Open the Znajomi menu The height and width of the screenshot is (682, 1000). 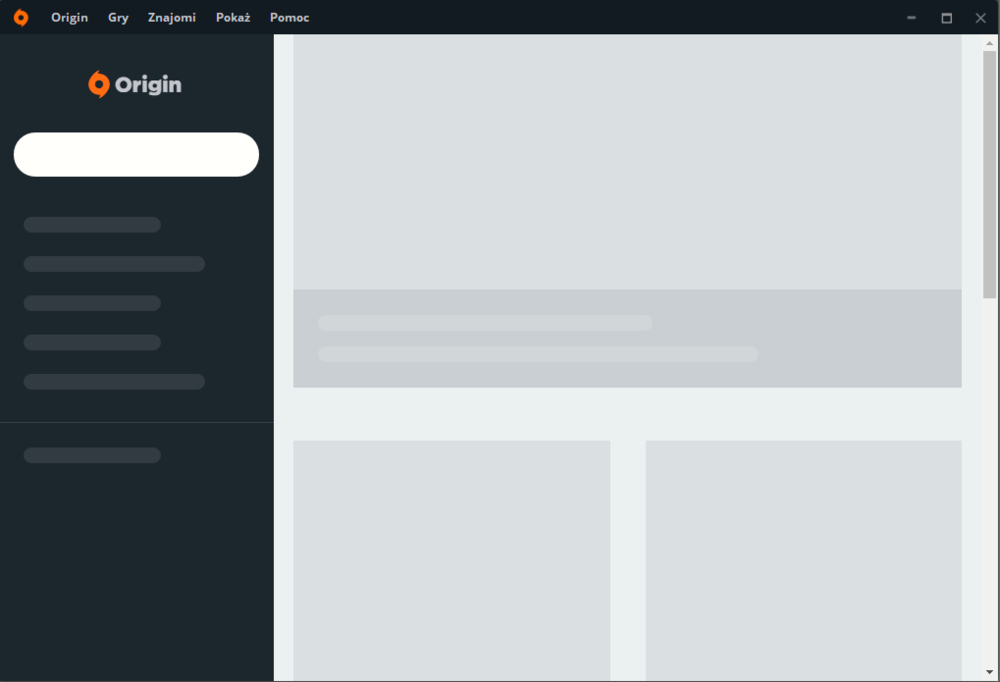click(172, 18)
